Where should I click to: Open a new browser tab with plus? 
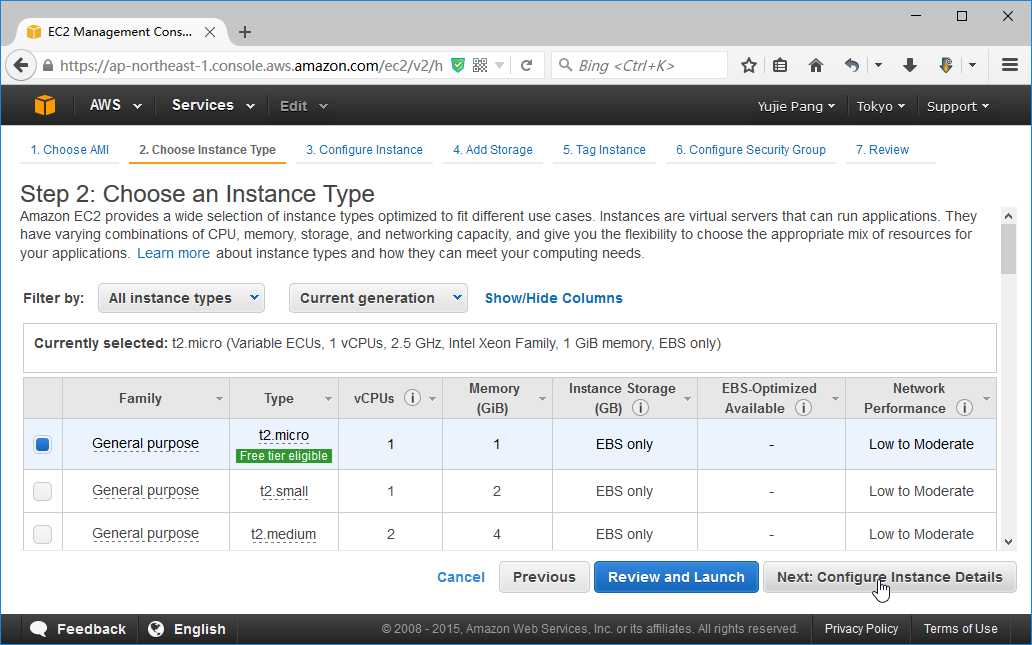pos(245,32)
